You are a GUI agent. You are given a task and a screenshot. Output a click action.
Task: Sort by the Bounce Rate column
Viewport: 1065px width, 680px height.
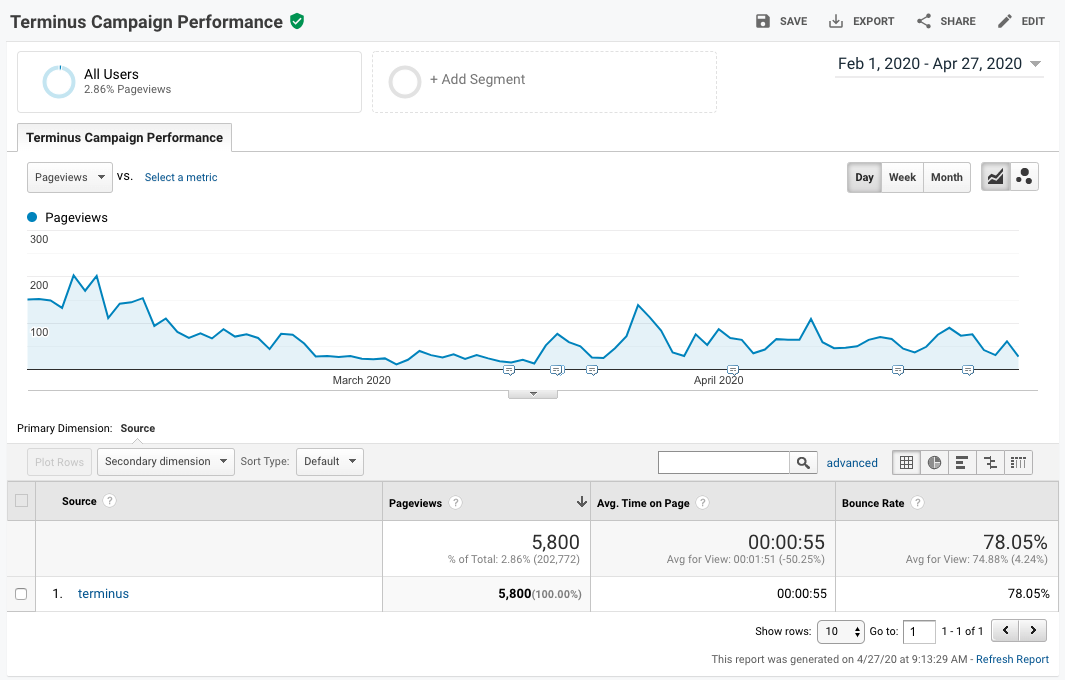pyautogui.click(x=873, y=503)
